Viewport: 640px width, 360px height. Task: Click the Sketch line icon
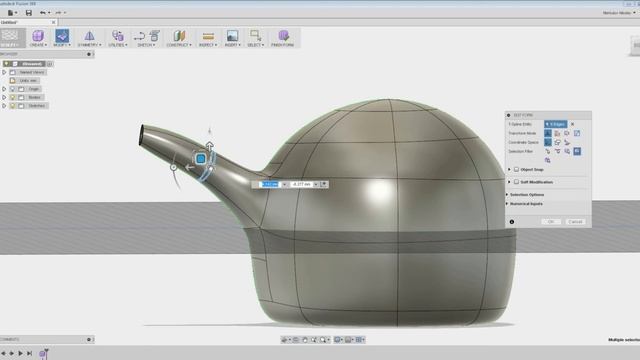(140, 36)
